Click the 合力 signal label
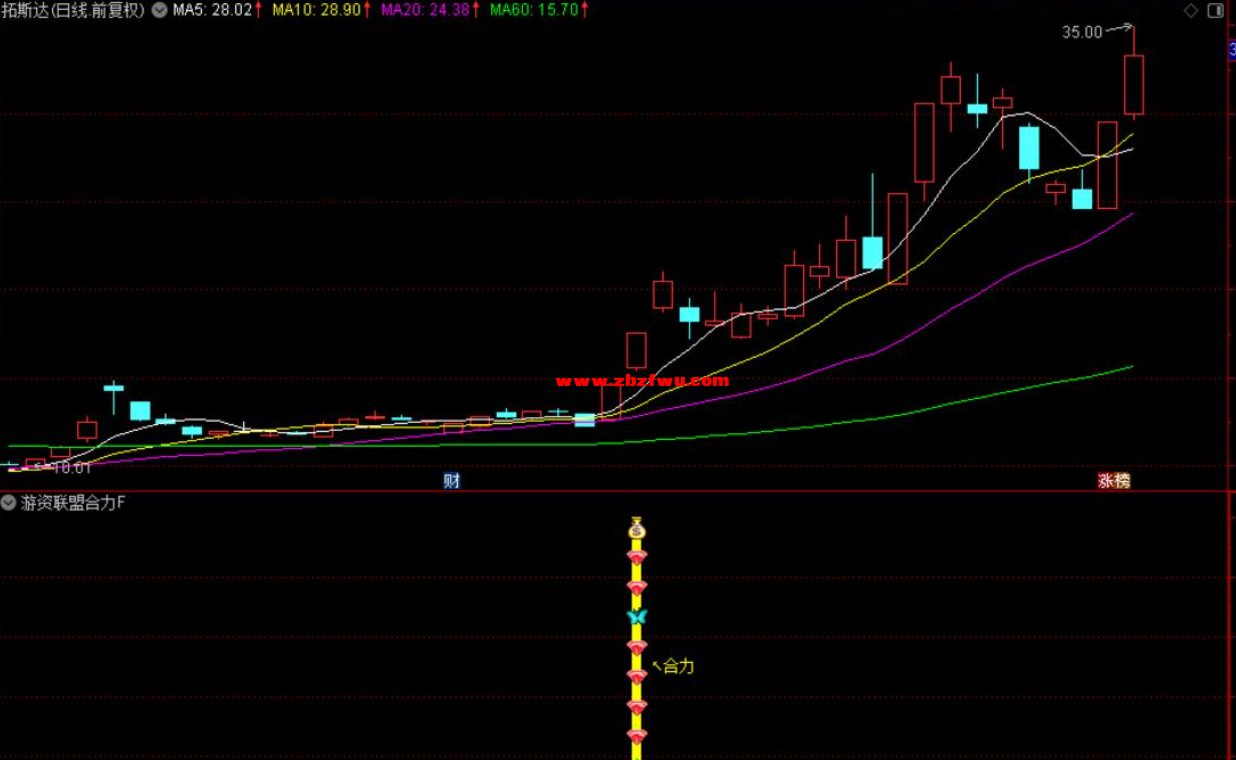 point(678,666)
